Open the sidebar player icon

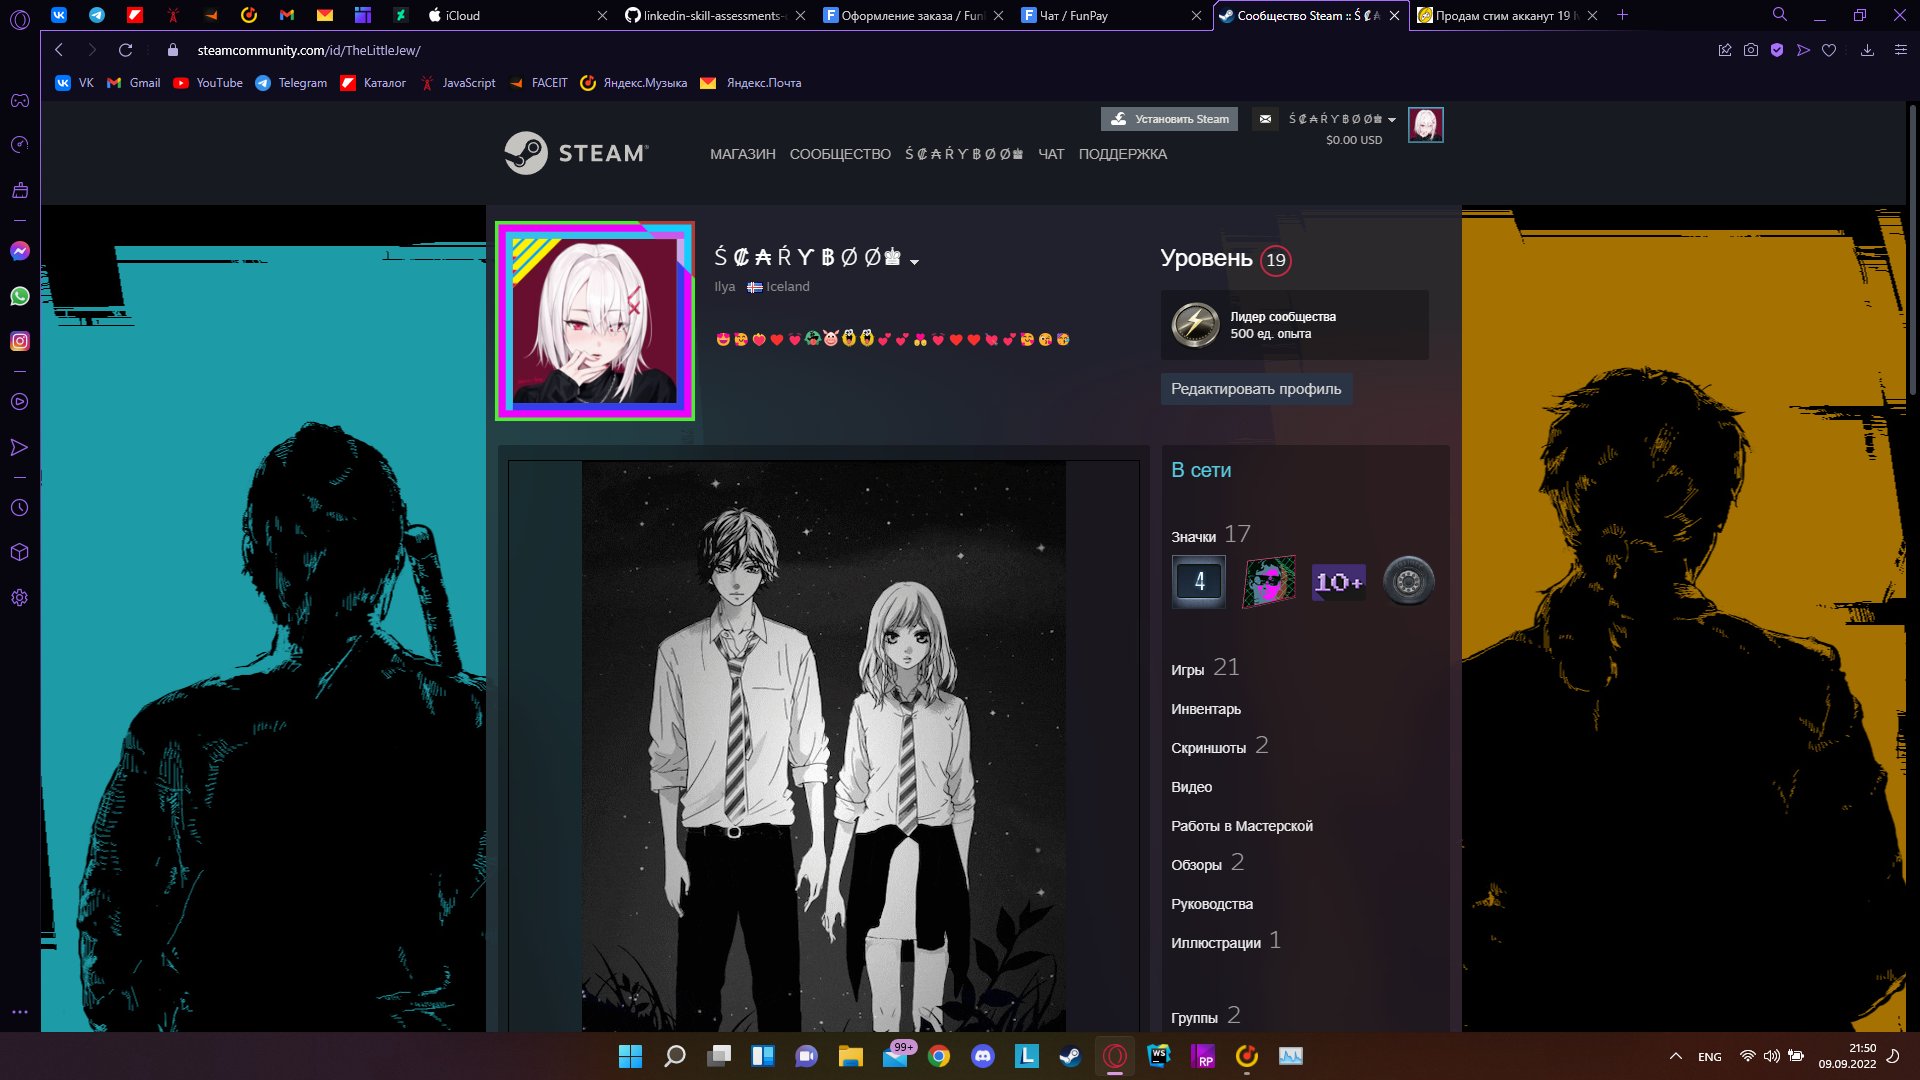[19, 402]
